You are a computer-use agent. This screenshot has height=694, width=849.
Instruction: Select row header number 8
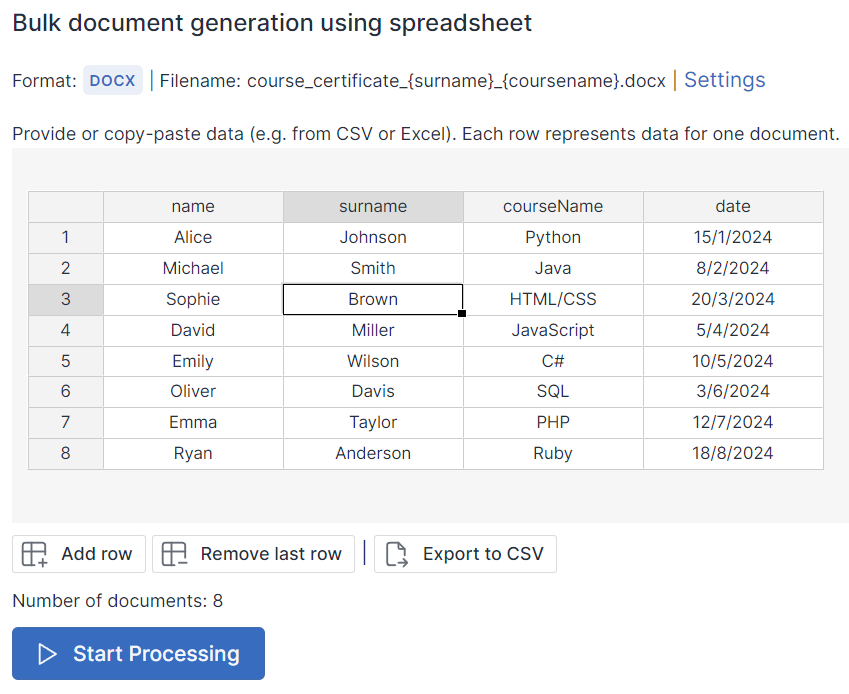coord(65,453)
